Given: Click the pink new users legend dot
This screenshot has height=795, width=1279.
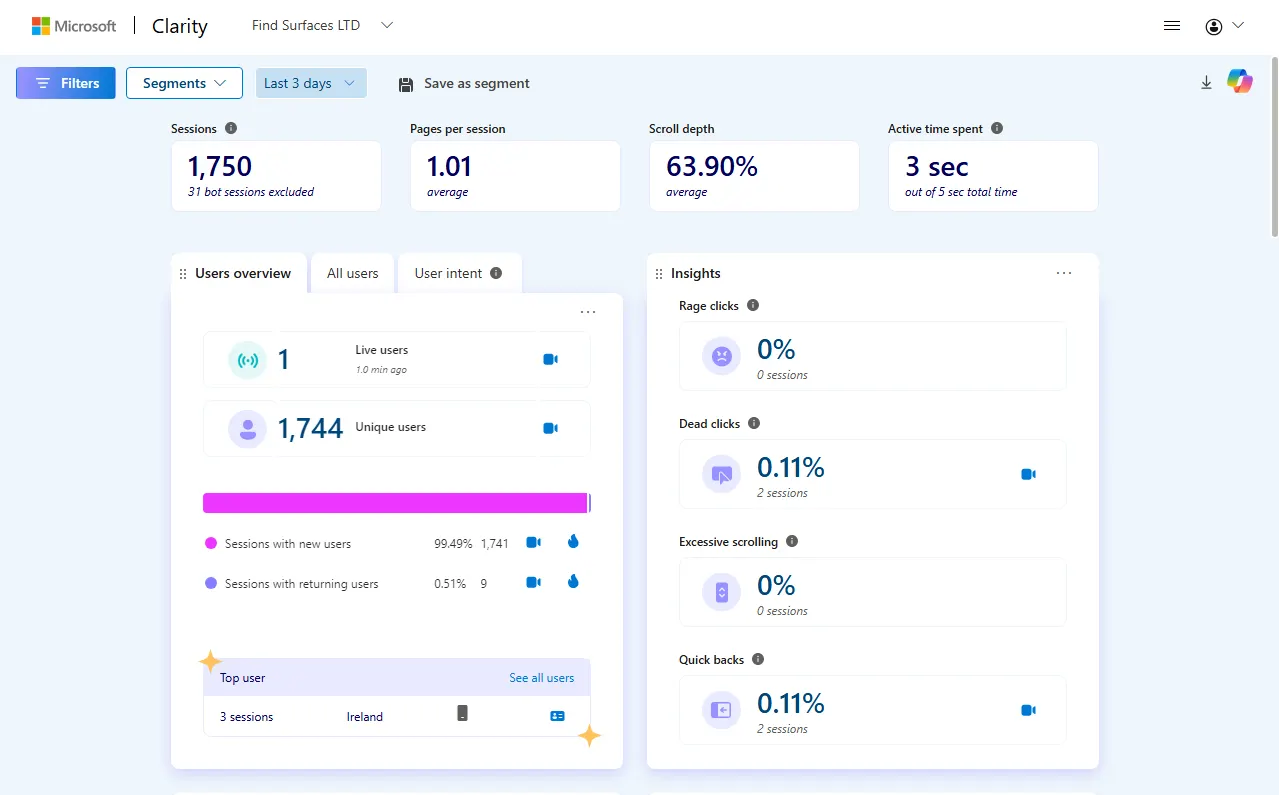Looking at the screenshot, I should tap(211, 543).
